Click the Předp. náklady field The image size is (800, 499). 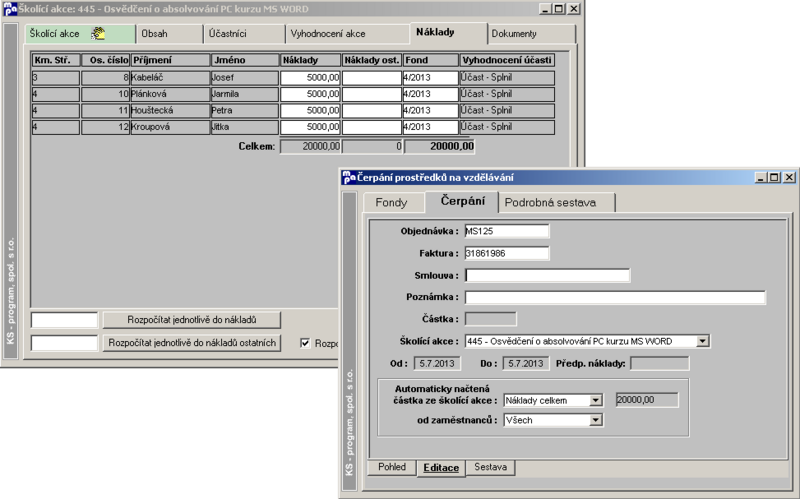pos(659,364)
